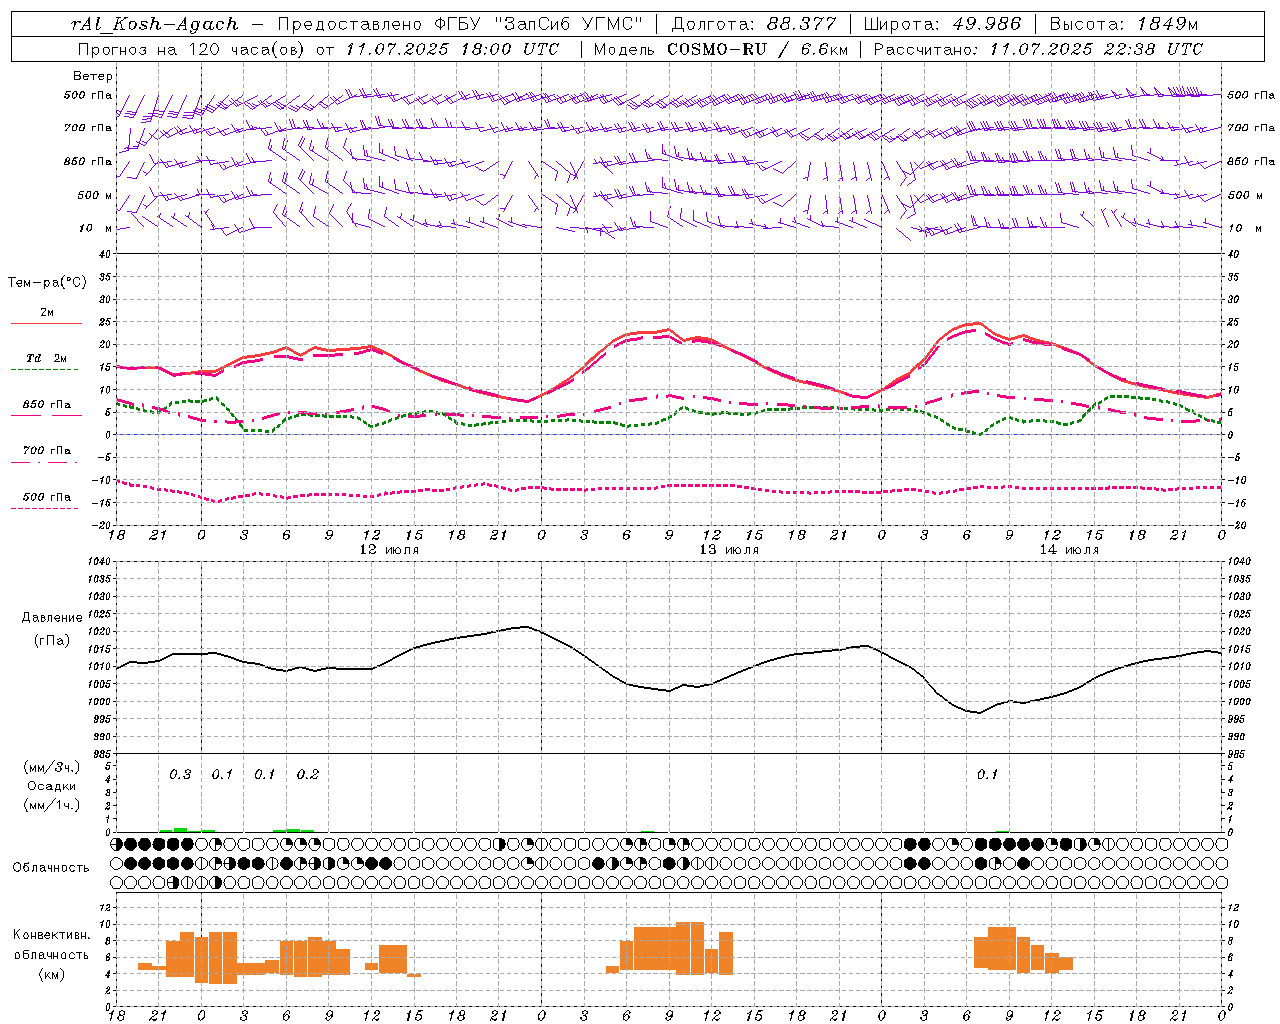Click the "14 июля" date label
The height and width of the screenshot is (1024, 1280).
coord(1069,550)
